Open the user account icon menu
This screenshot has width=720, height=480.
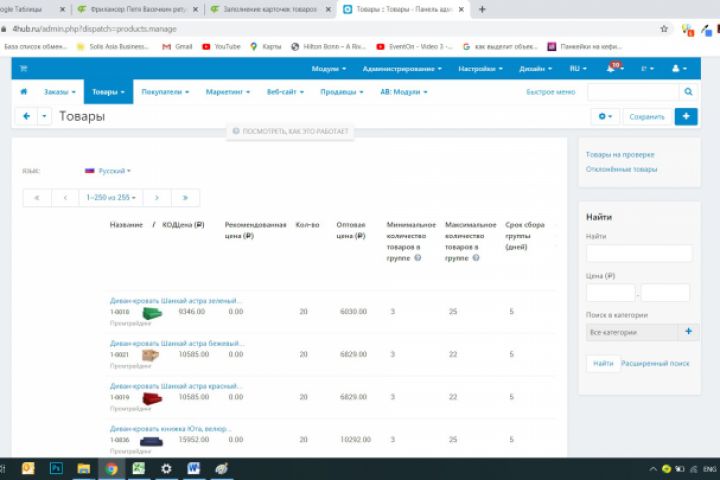pyautogui.click(x=679, y=68)
